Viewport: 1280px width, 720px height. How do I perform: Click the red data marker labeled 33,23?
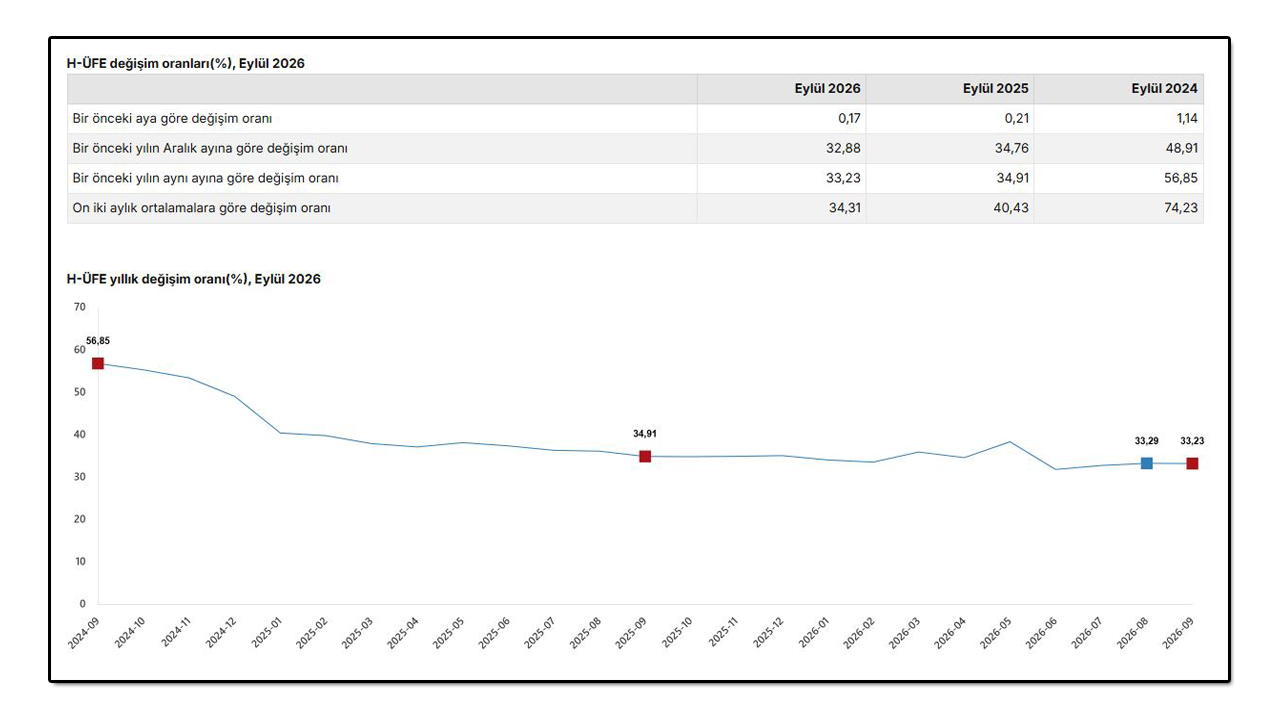1192,463
